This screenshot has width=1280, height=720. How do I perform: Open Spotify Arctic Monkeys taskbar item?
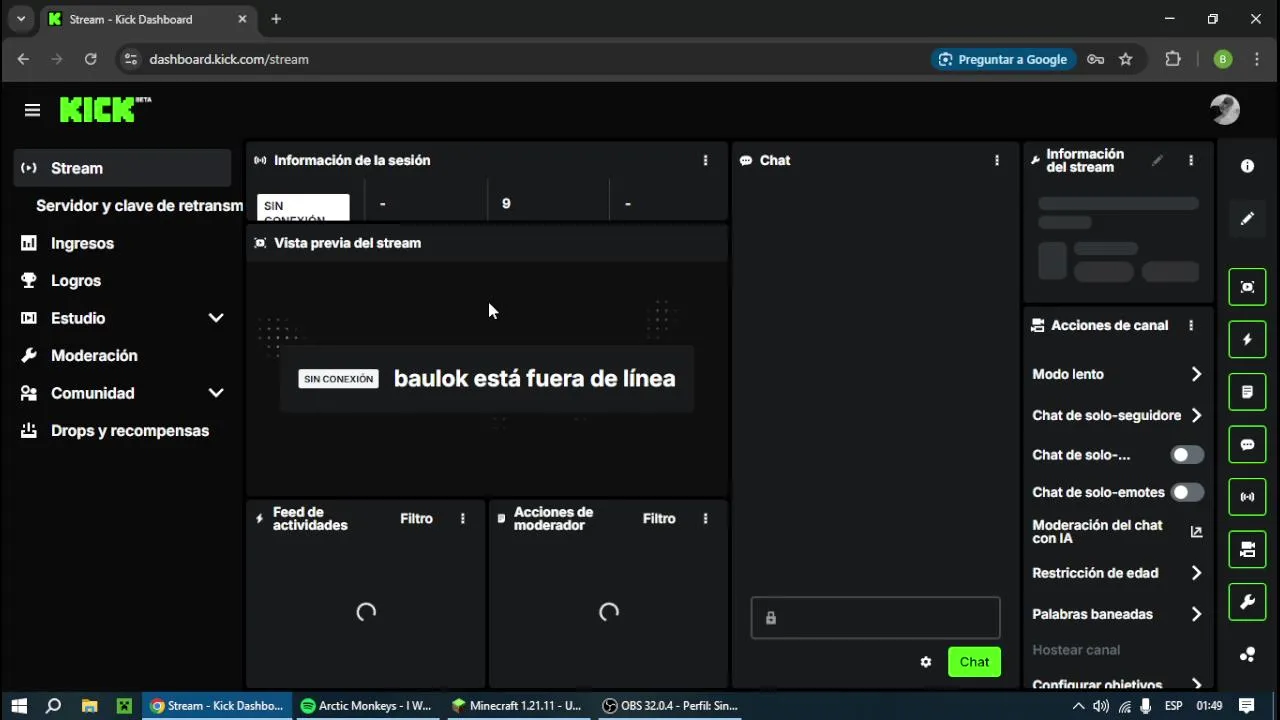pos(366,705)
